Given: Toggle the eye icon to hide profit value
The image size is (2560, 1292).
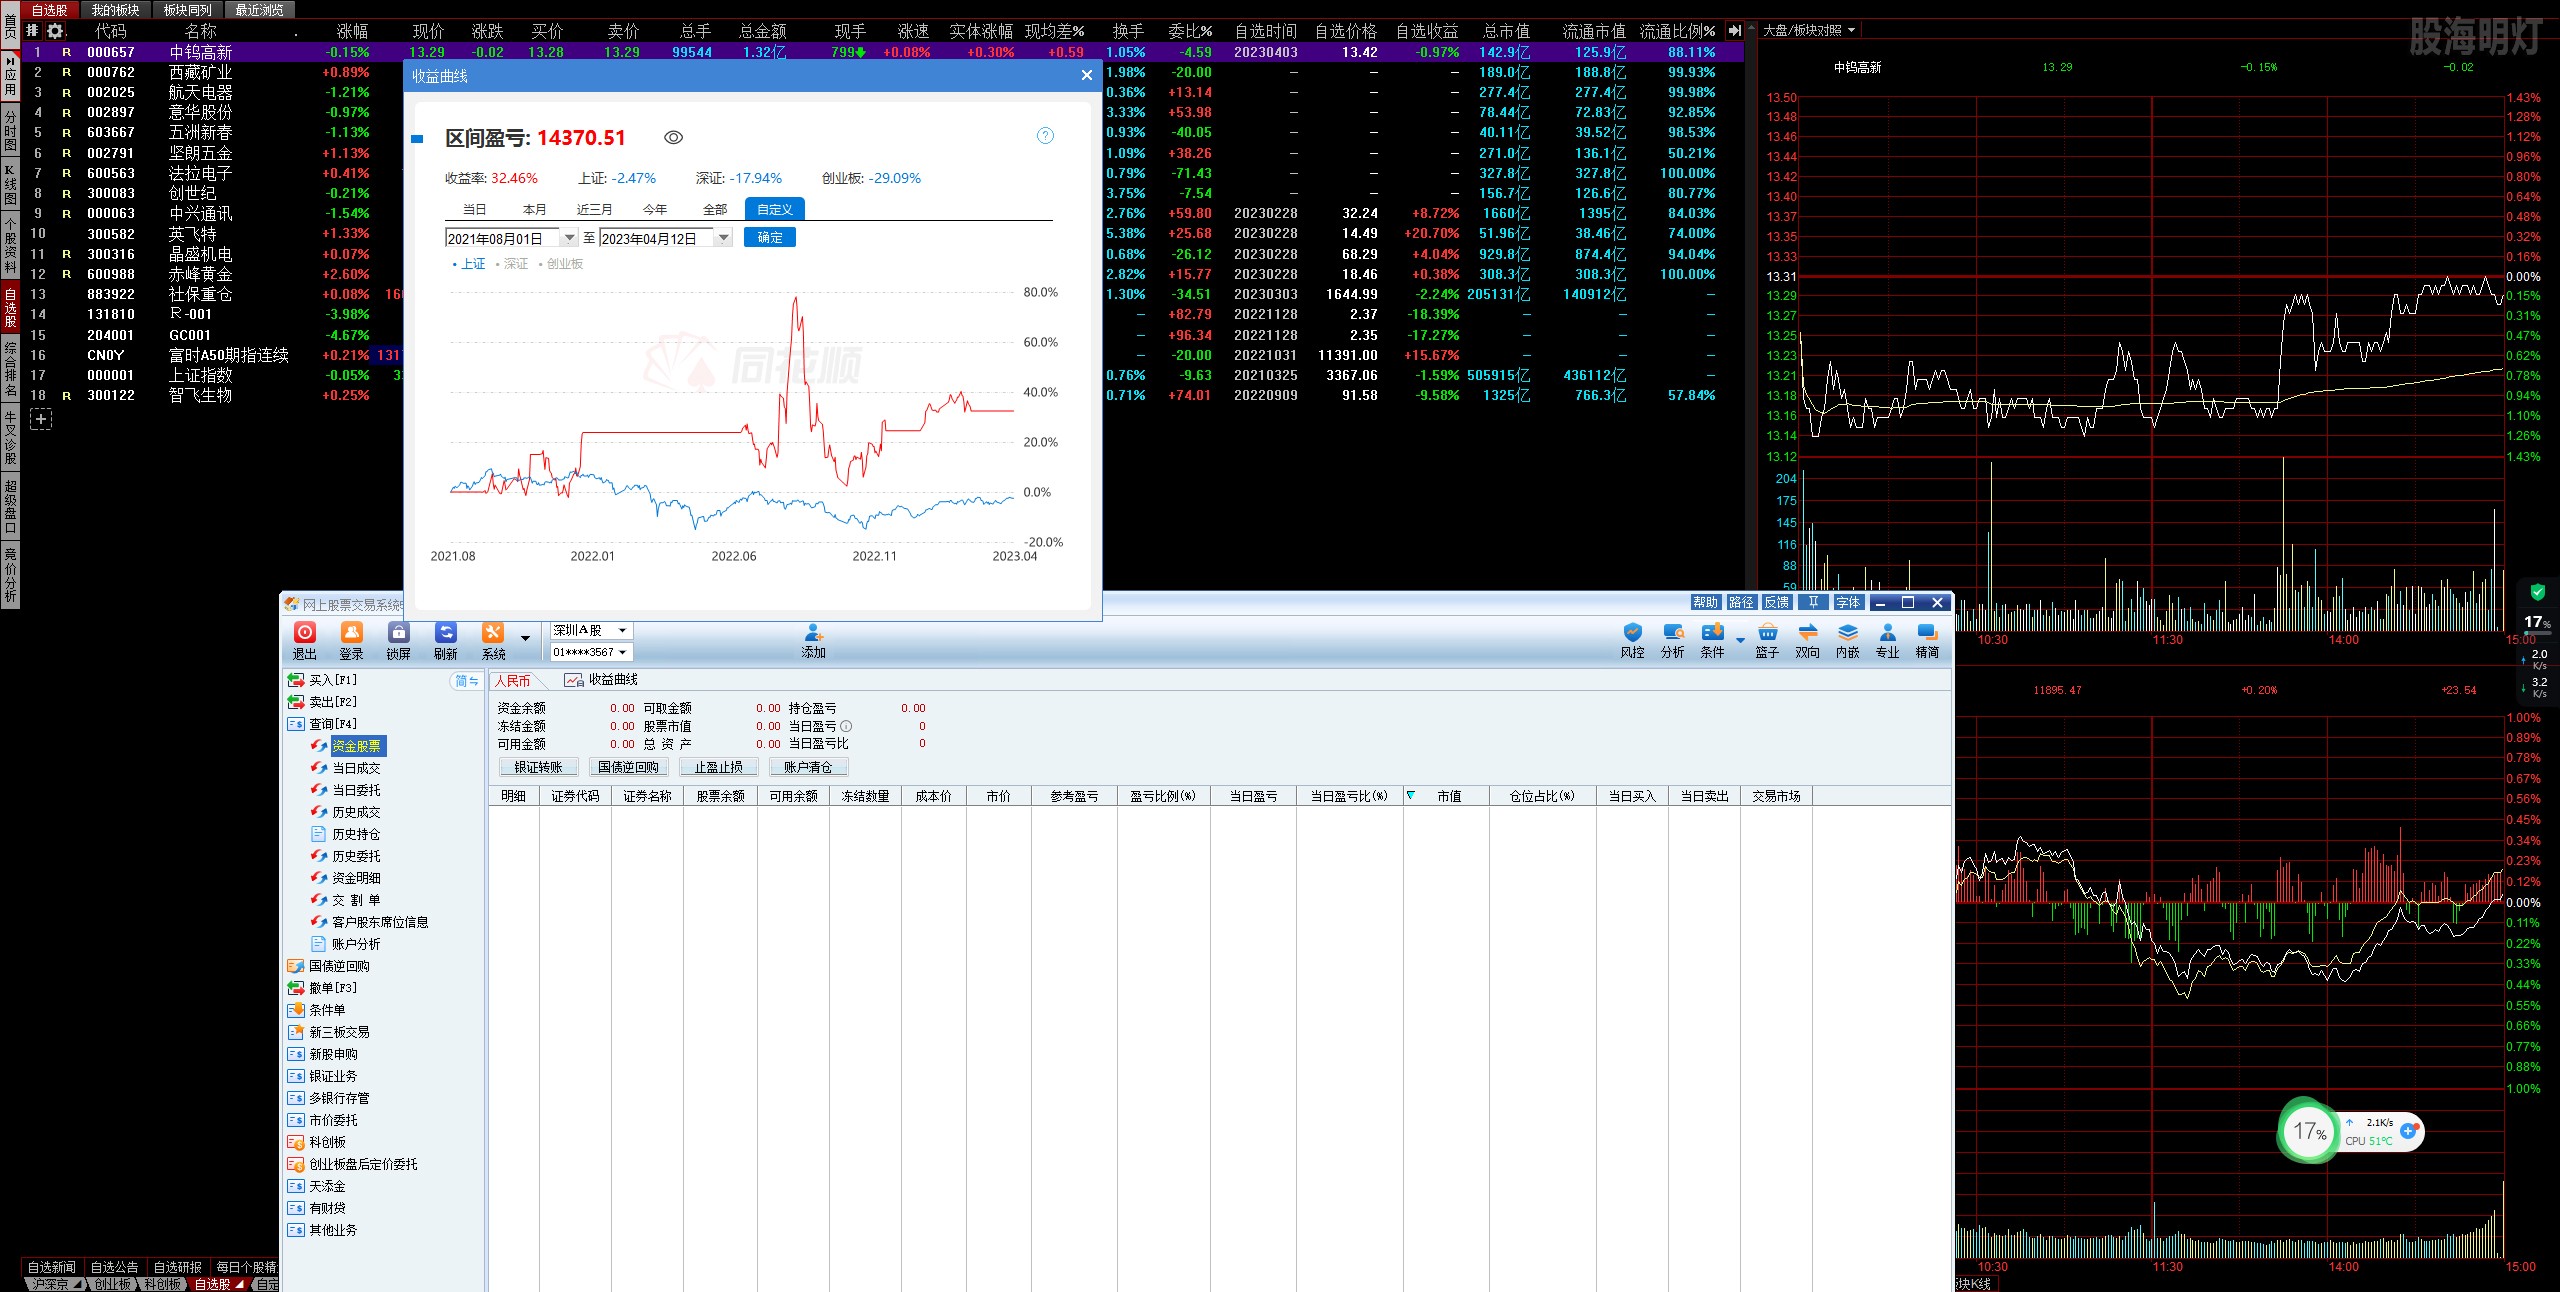Looking at the screenshot, I should [x=673, y=138].
